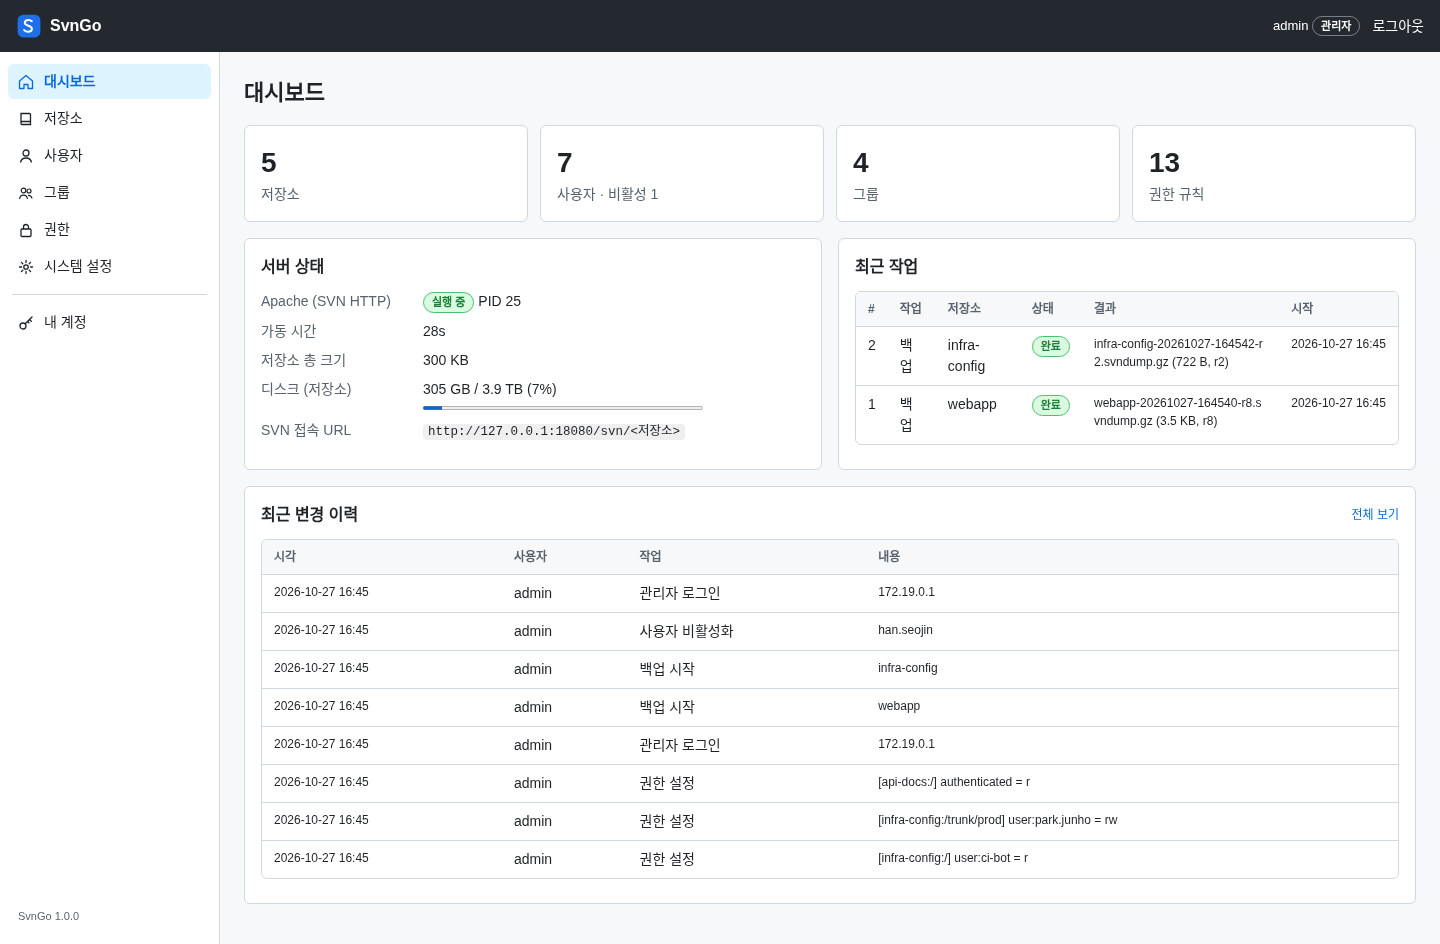Screen dimensions: 1440x944
Task: Open 내 계정 in the sidebar
Action: click(x=109, y=323)
